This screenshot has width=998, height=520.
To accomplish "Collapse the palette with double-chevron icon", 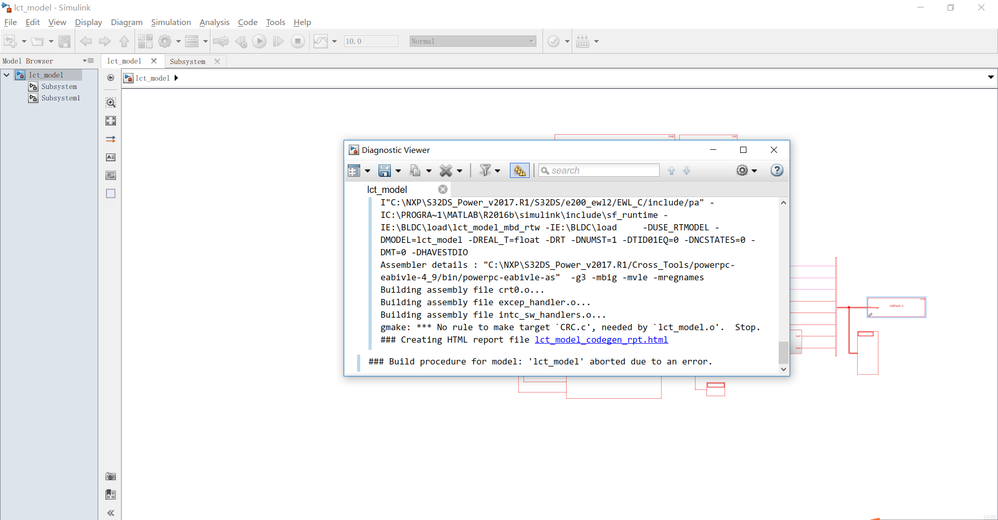I will point(111,512).
